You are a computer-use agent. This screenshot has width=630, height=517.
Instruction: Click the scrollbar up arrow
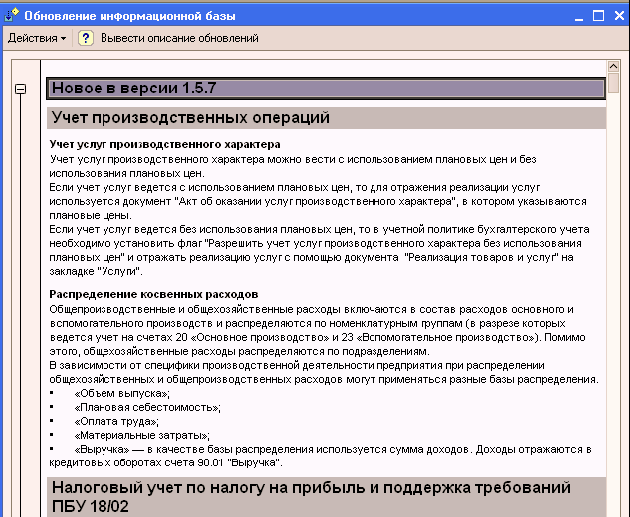(614, 67)
